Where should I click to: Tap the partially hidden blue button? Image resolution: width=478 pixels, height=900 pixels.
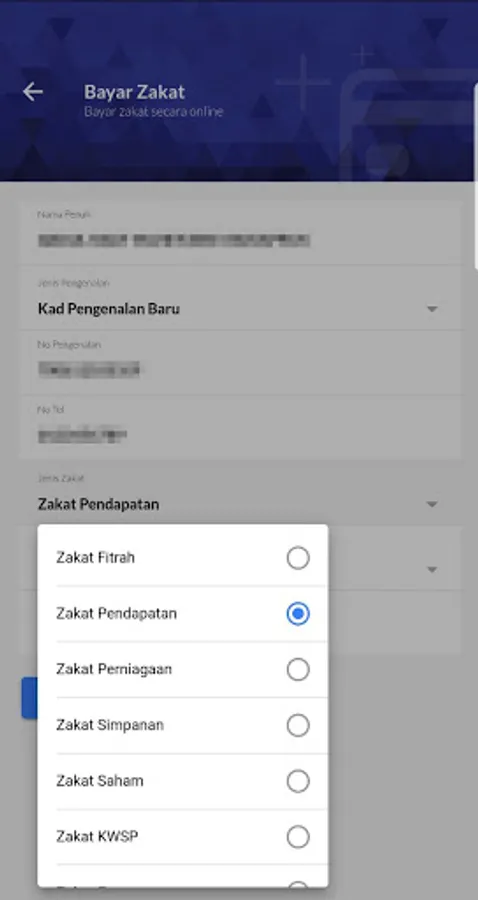[29, 697]
